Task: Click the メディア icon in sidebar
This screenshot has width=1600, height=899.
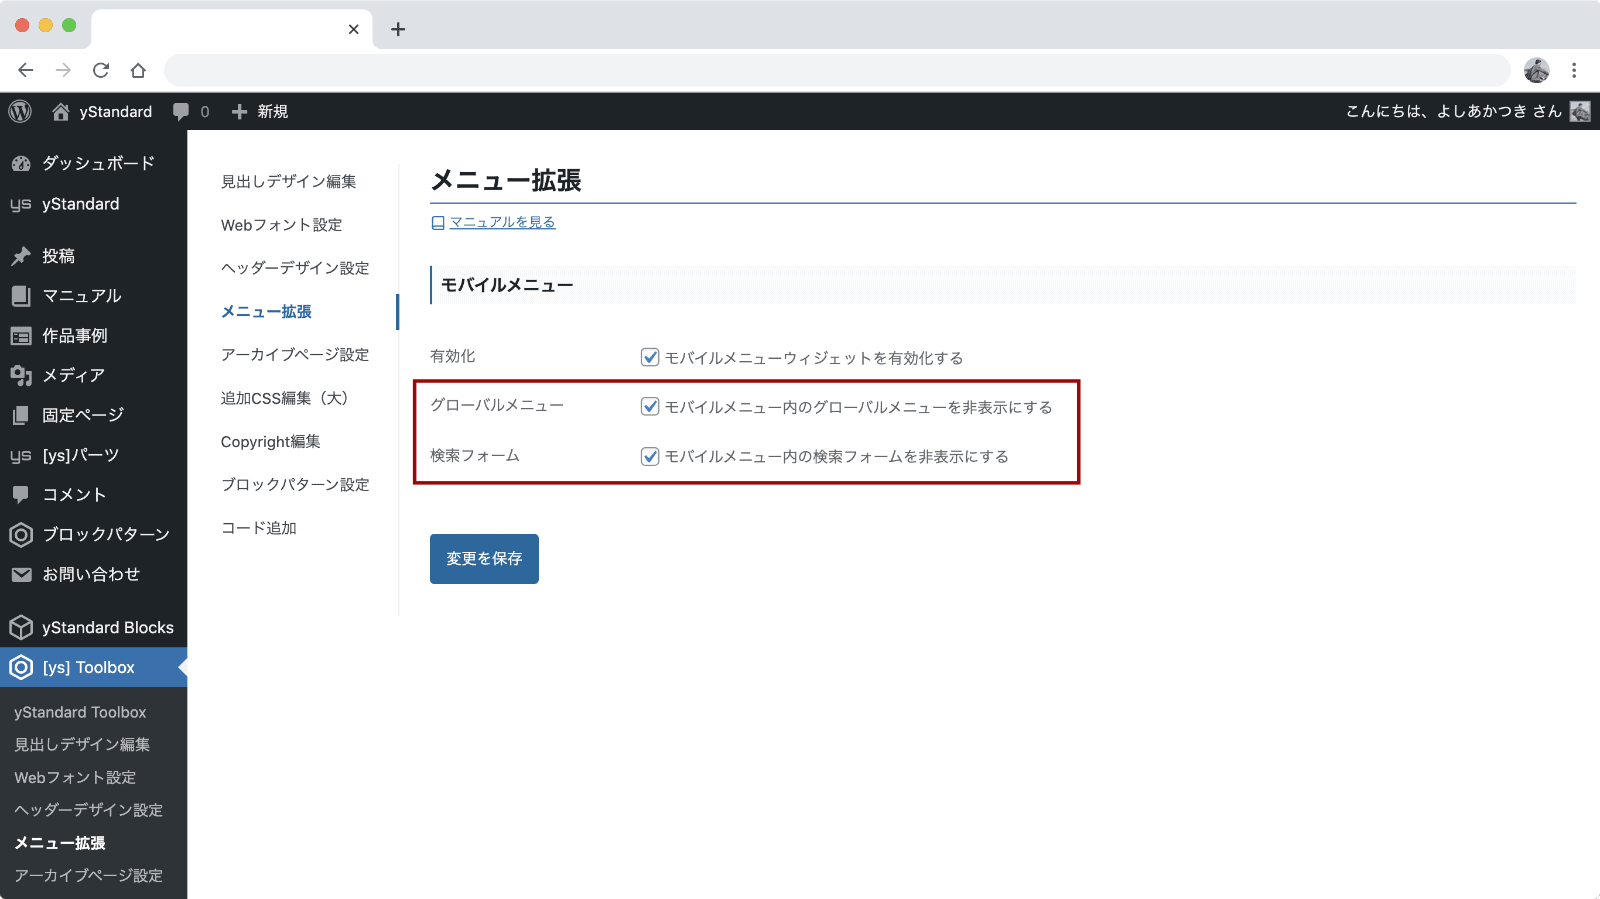Action: 21,375
